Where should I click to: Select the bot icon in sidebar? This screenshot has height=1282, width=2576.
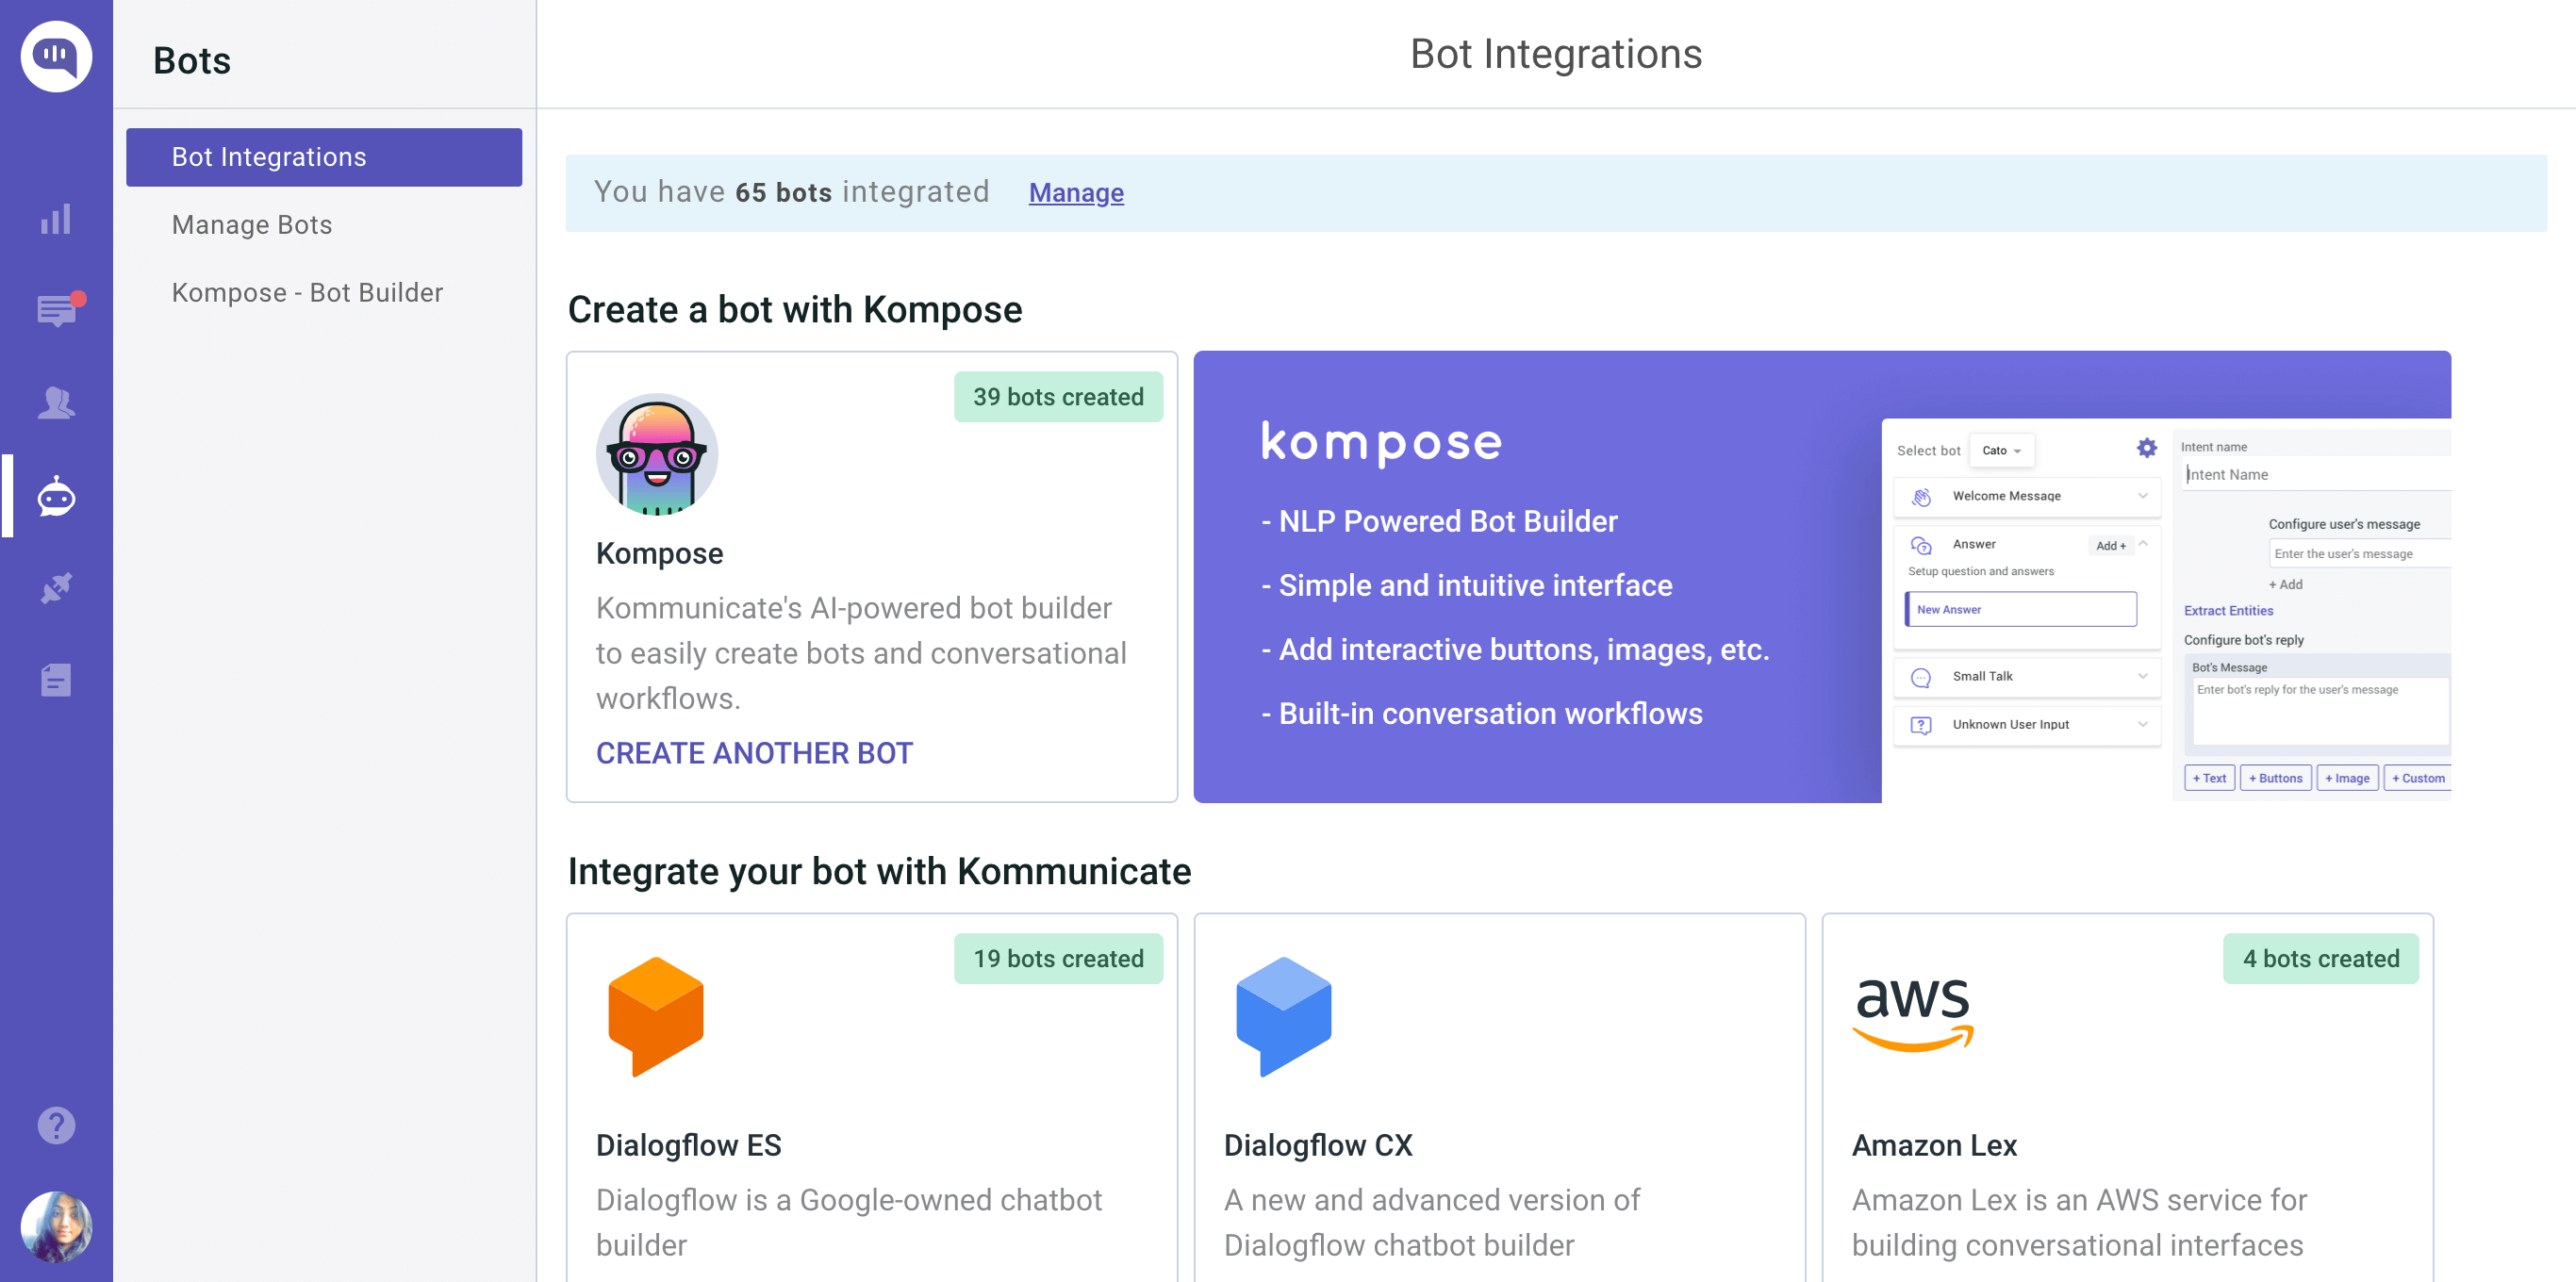tap(56, 496)
